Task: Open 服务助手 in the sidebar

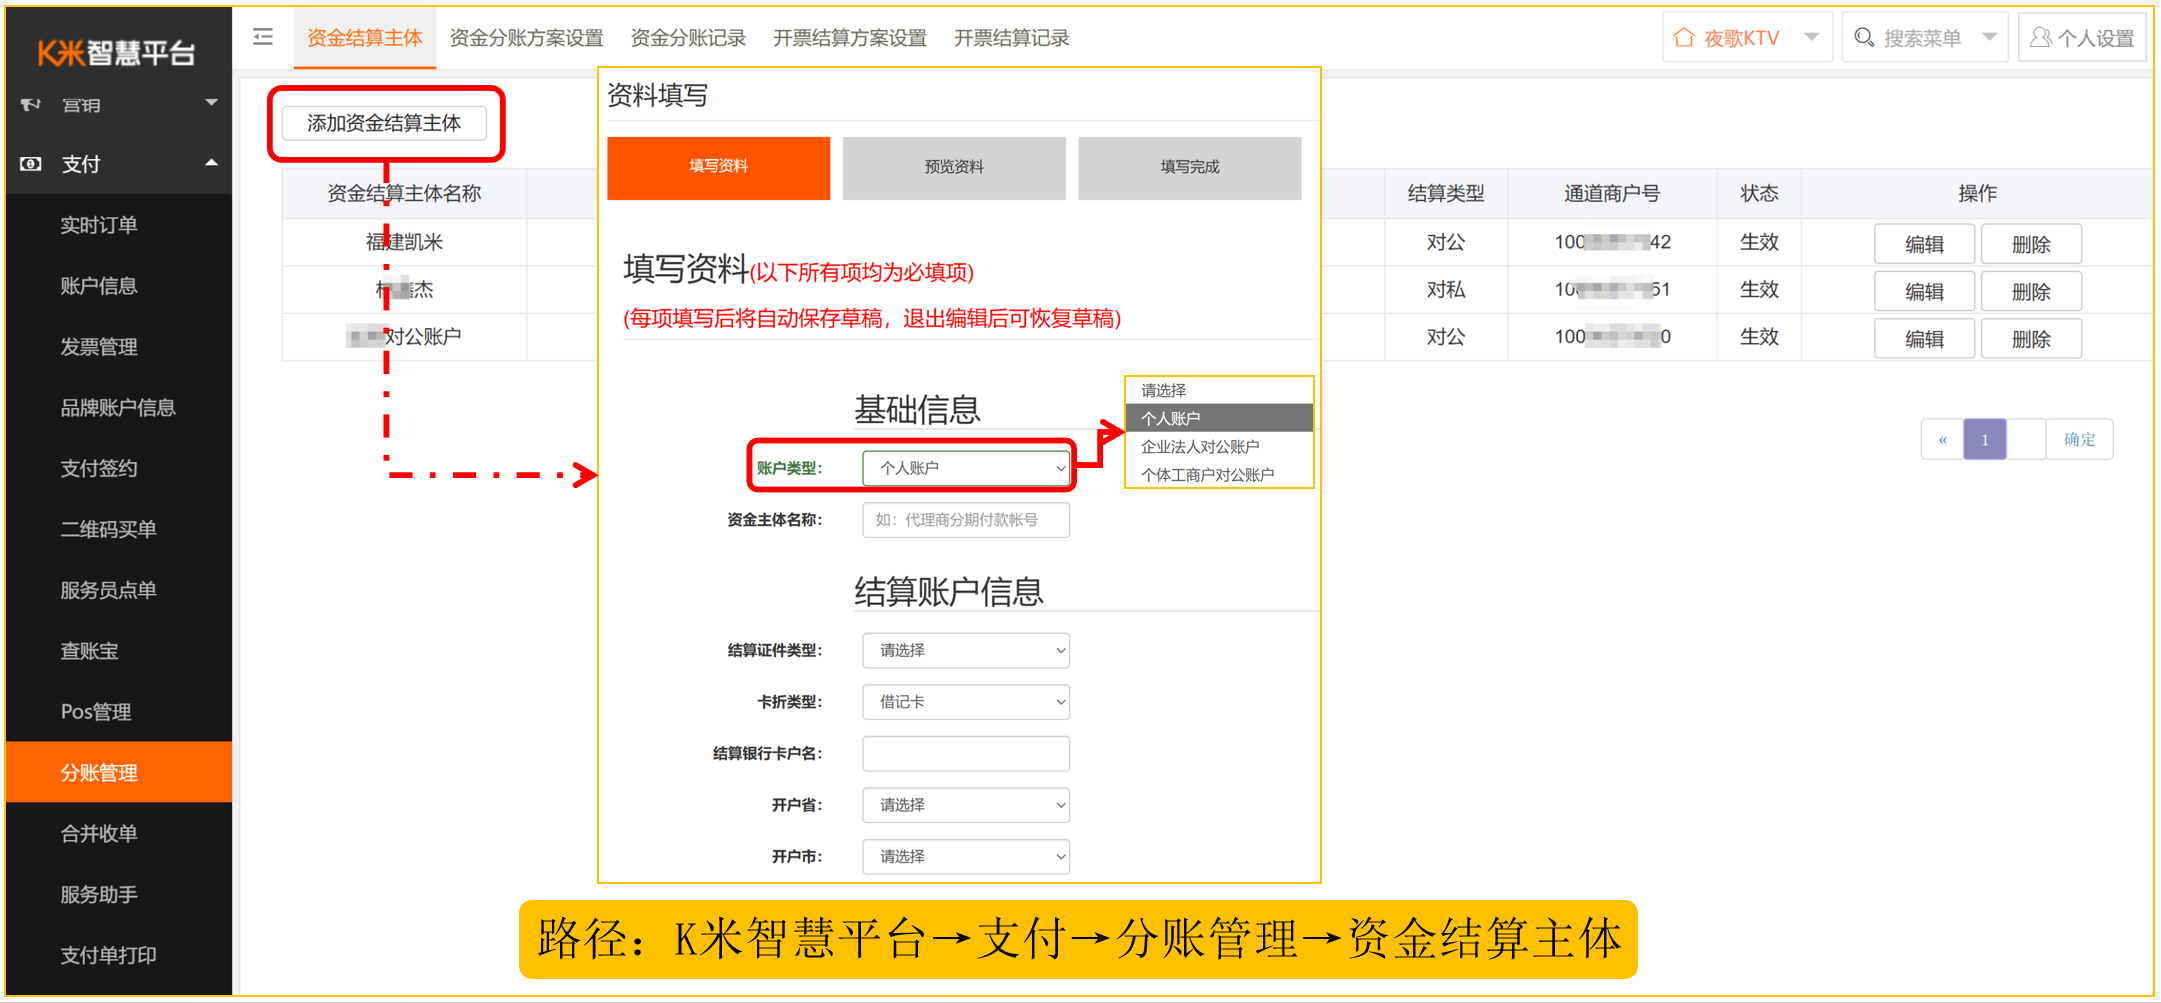Action: (x=119, y=894)
